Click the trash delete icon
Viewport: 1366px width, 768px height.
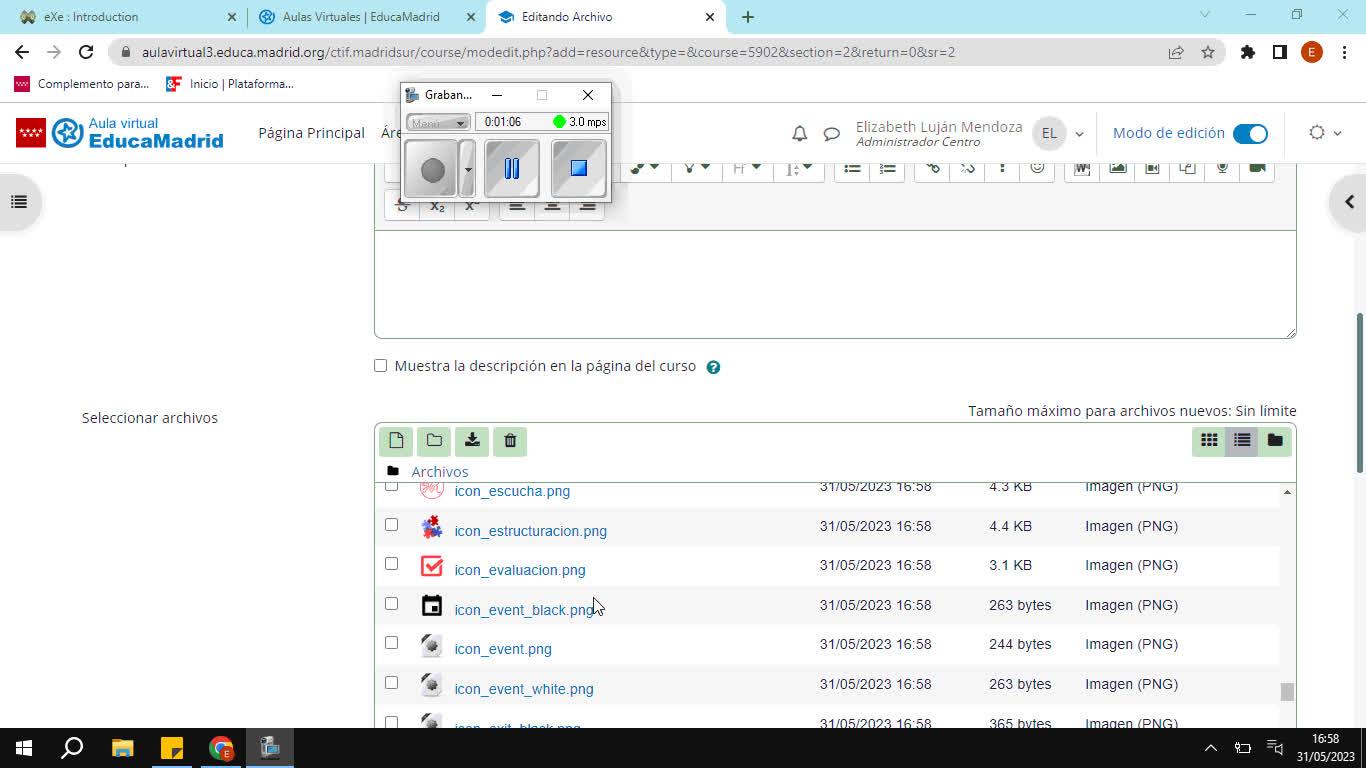click(x=510, y=441)
